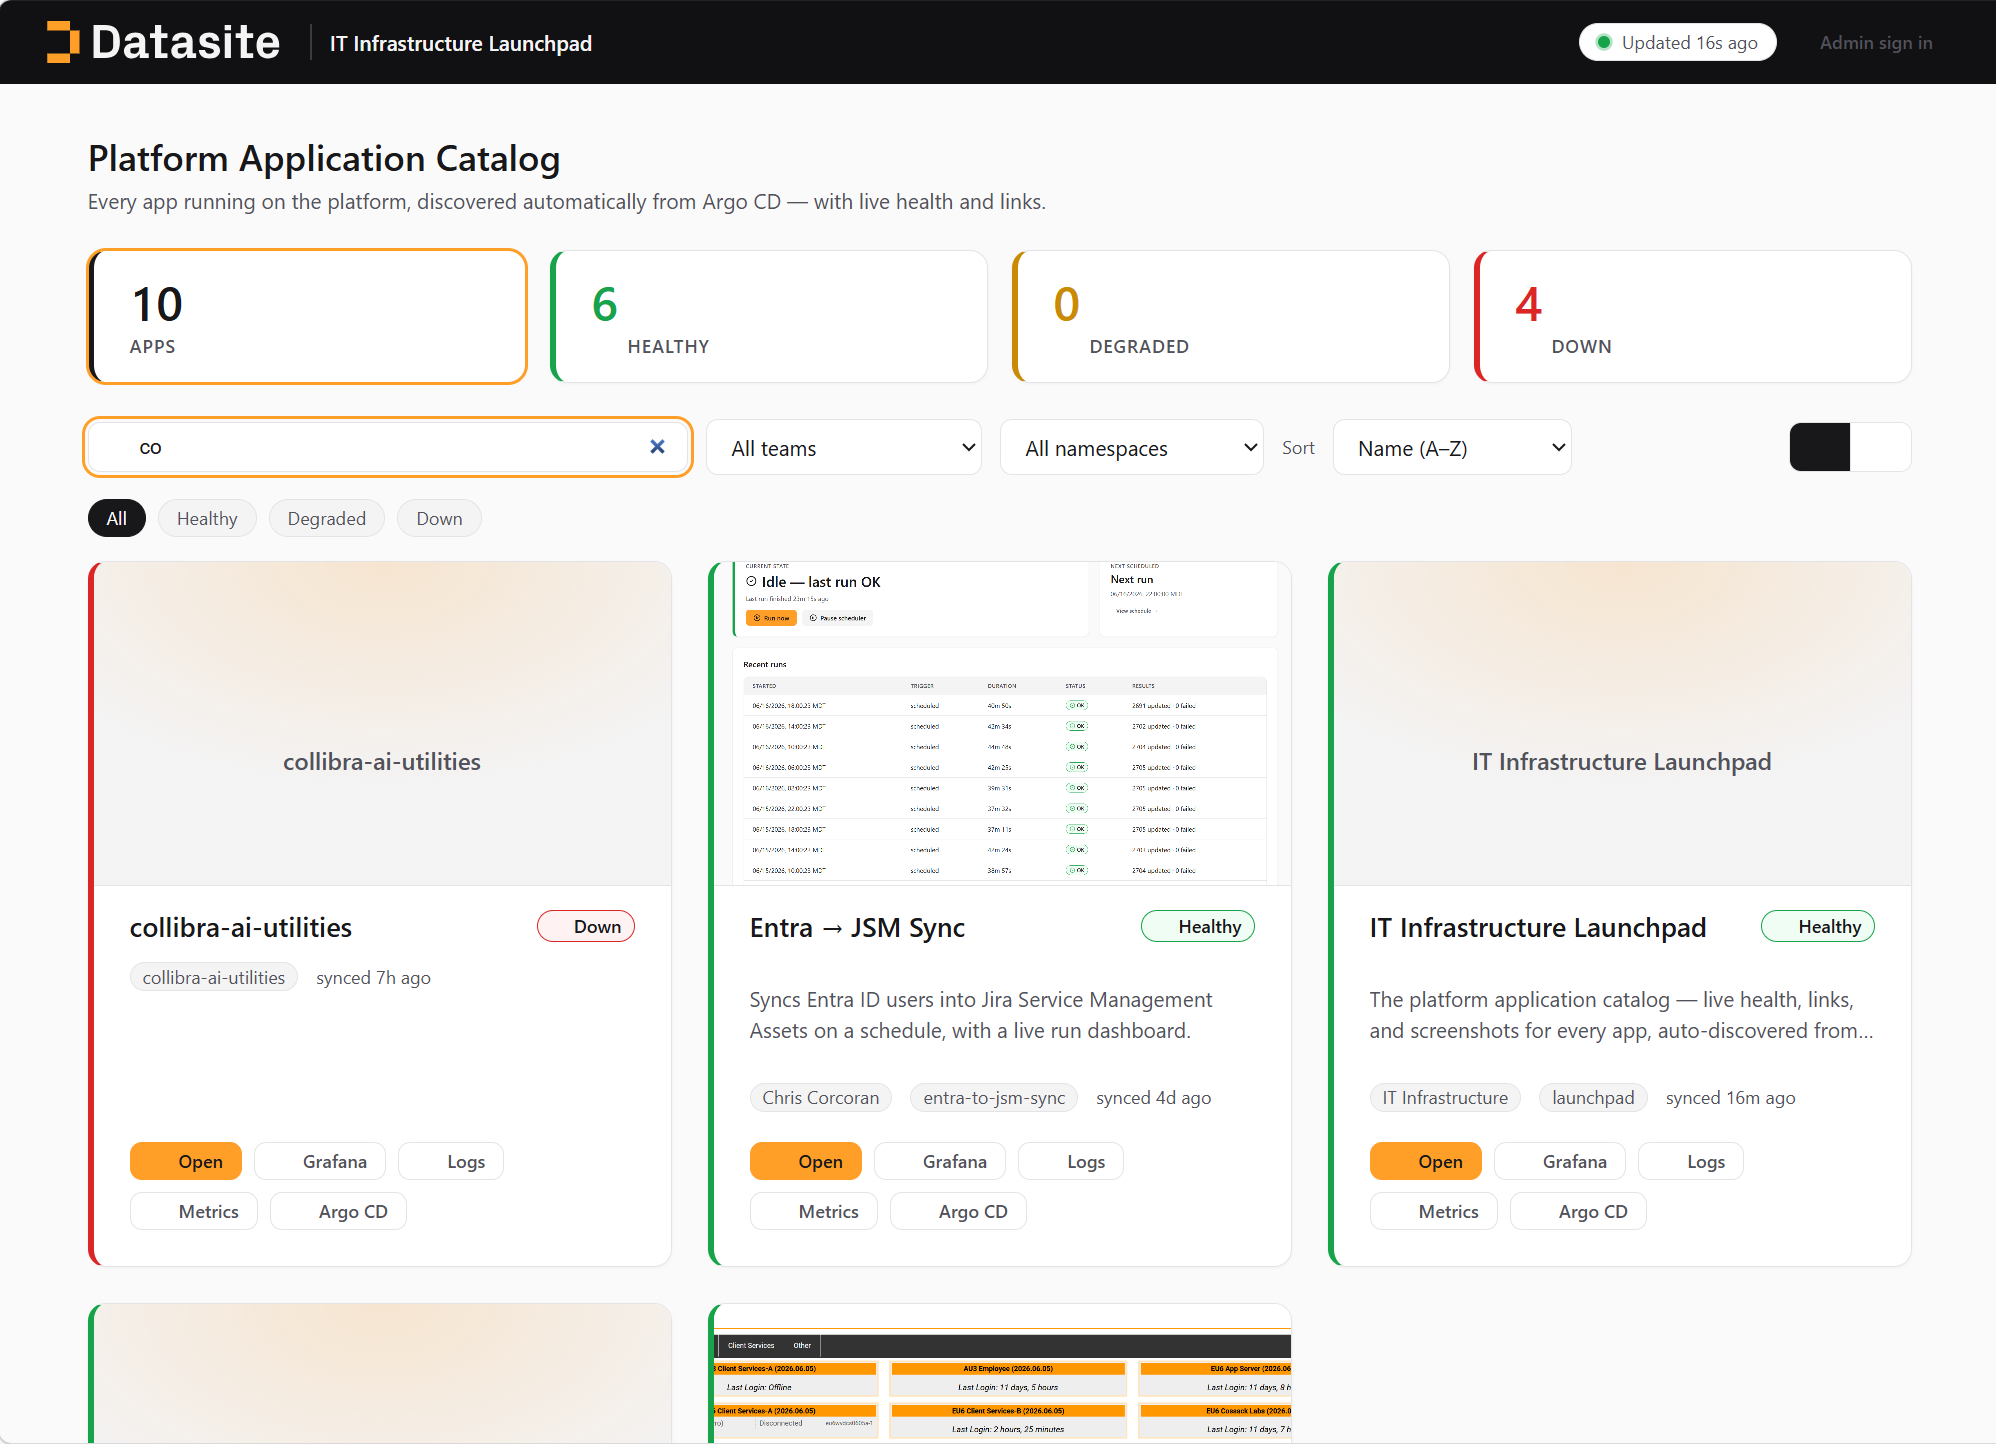This screenshot has height=1444, width=1996.
Task: Click the collibra-ai-utilities card title
Action: [241, 927]
